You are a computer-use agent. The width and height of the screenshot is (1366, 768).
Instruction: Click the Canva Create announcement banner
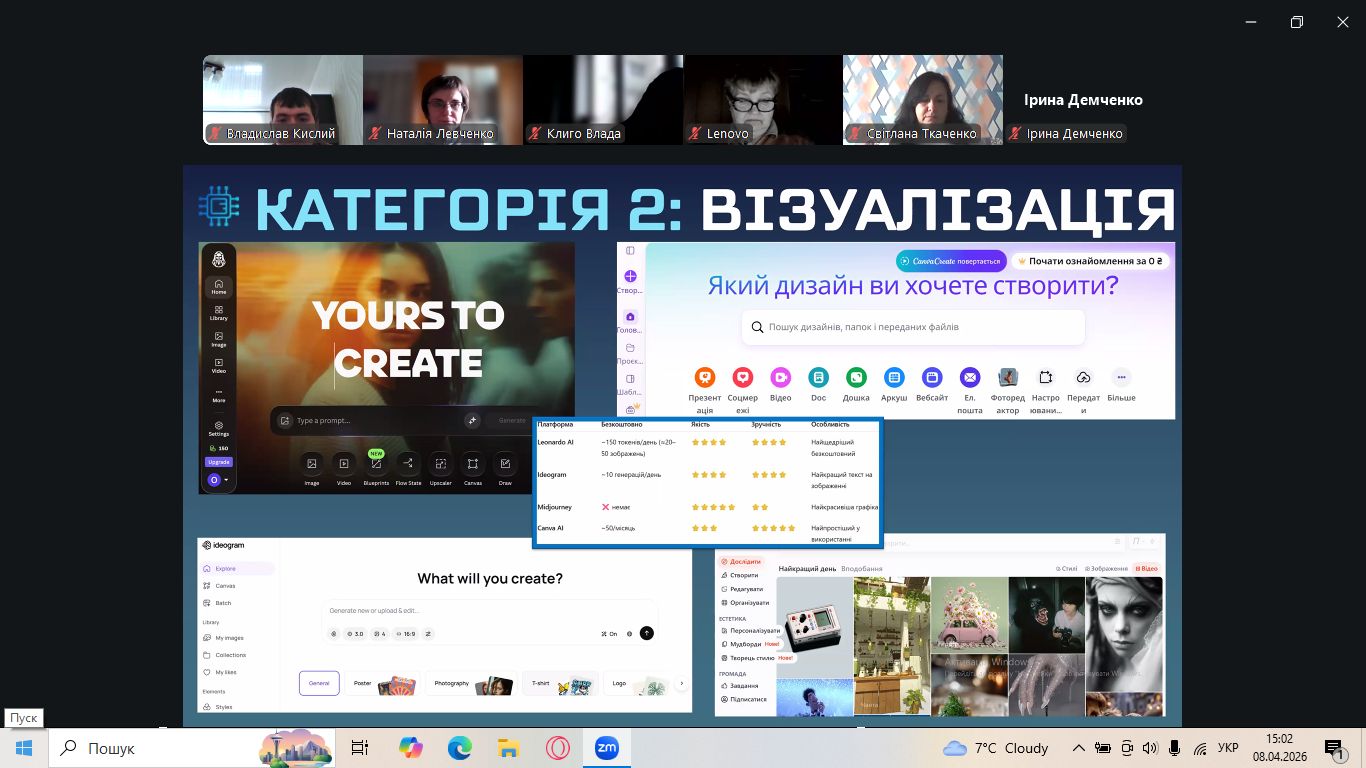pos(951,261)
